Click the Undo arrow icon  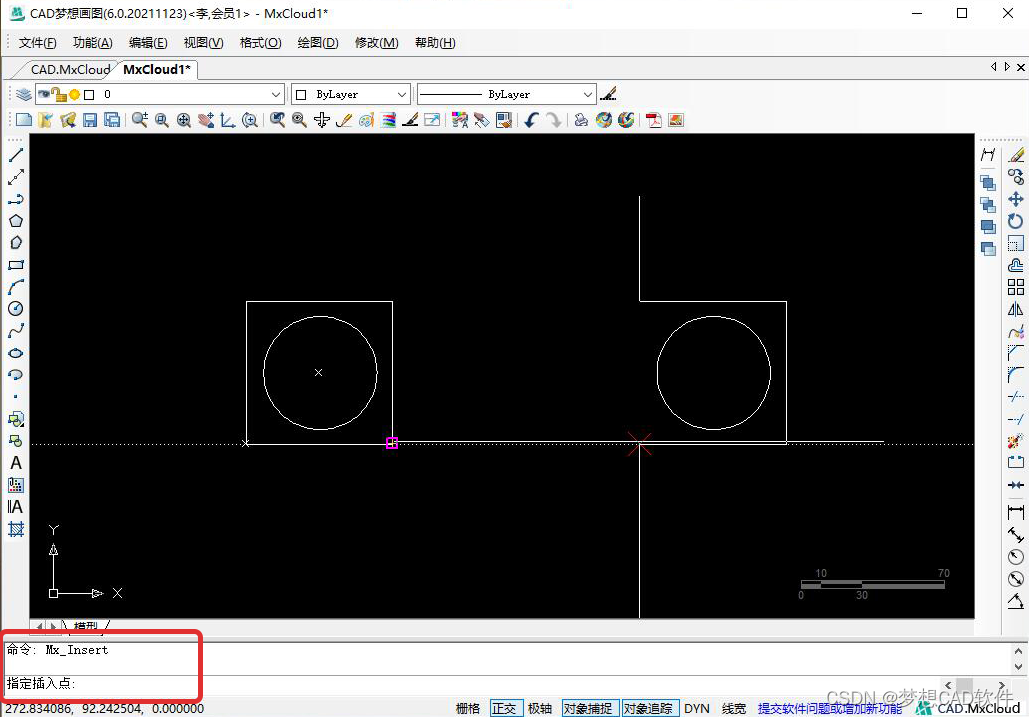(532, 120)
